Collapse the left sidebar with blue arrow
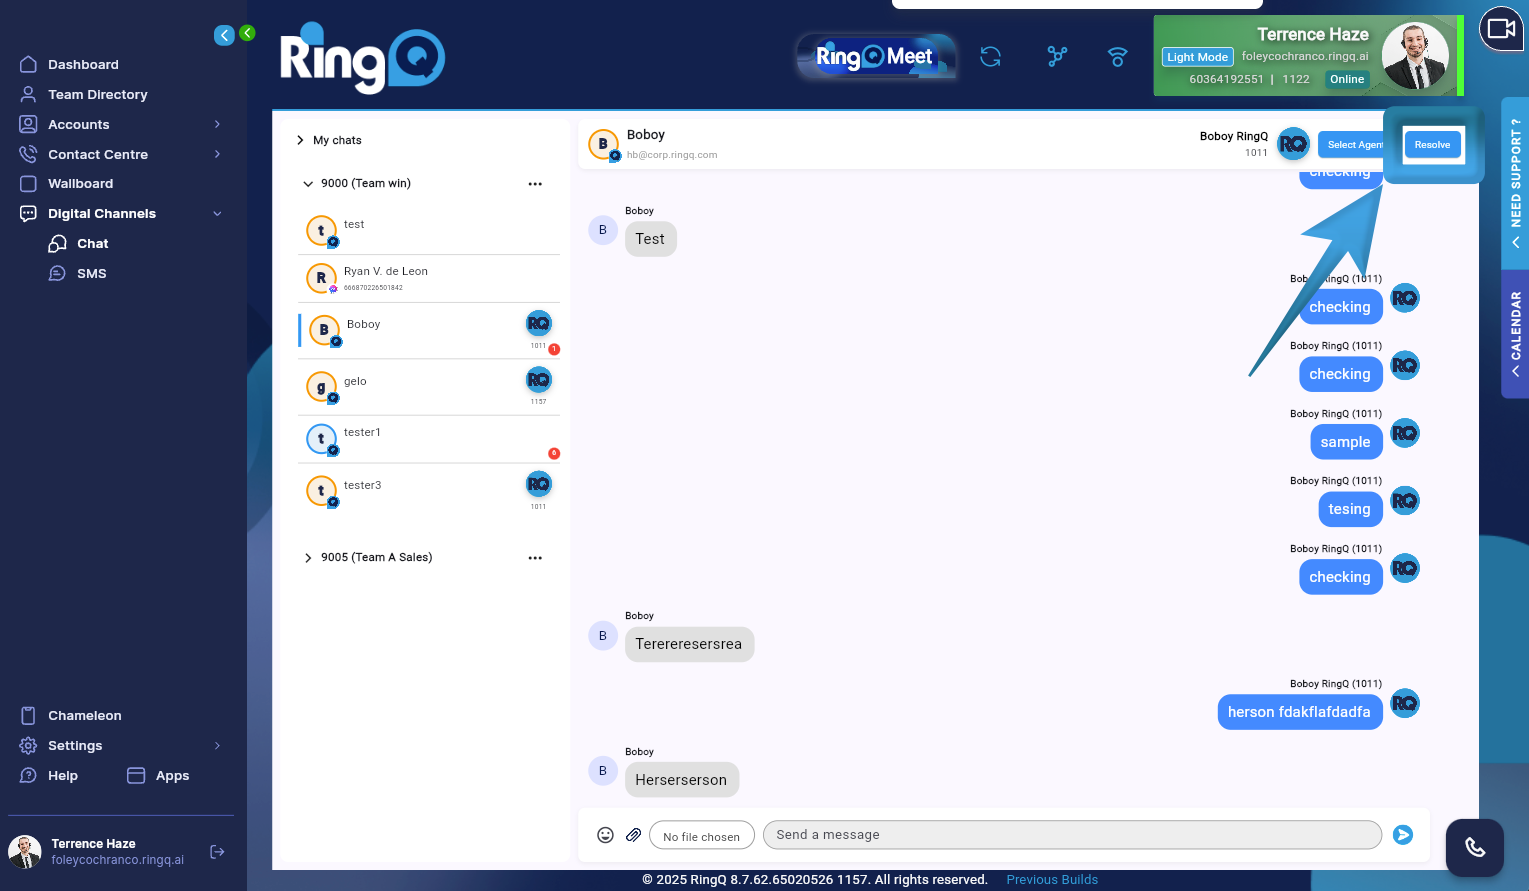Image resolution: width=1529 pixels, height=891 pixels. tap(224, 34)
